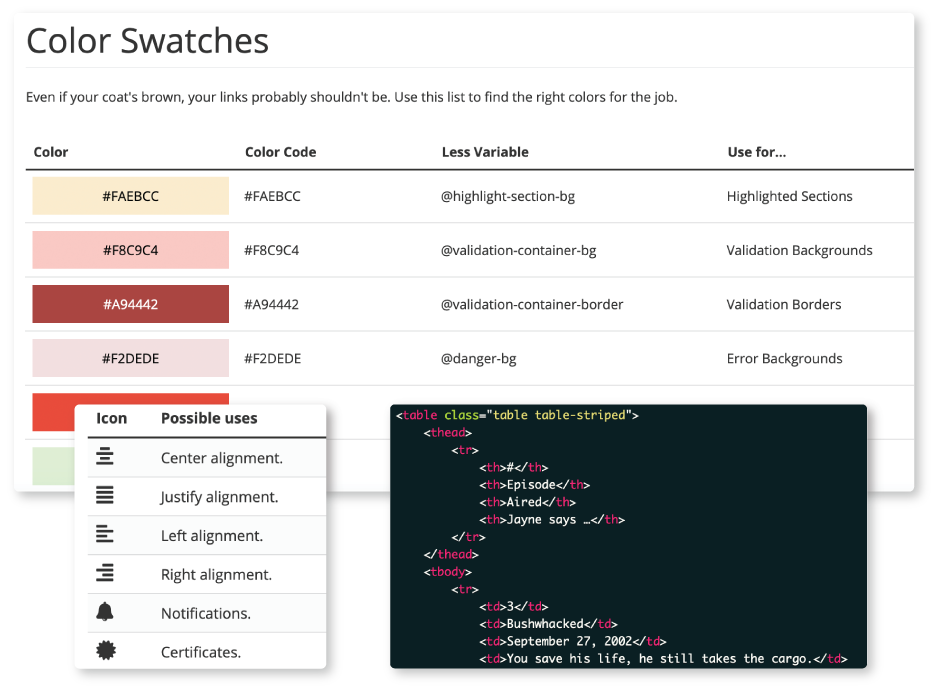Click the 'Justify alignment.' text
Screen dimensions: 950x699
tap(219, 497)
